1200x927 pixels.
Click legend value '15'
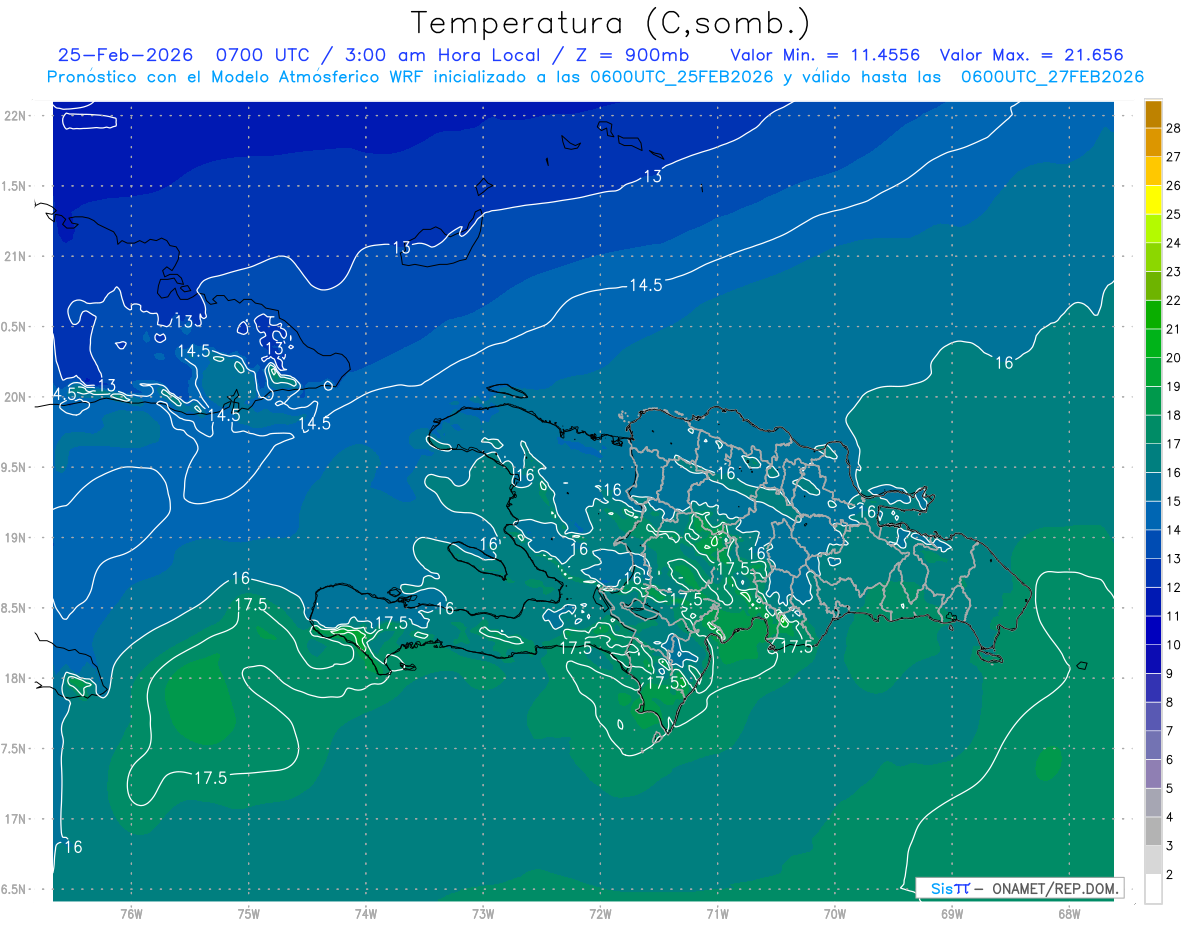click(1174, 501)
